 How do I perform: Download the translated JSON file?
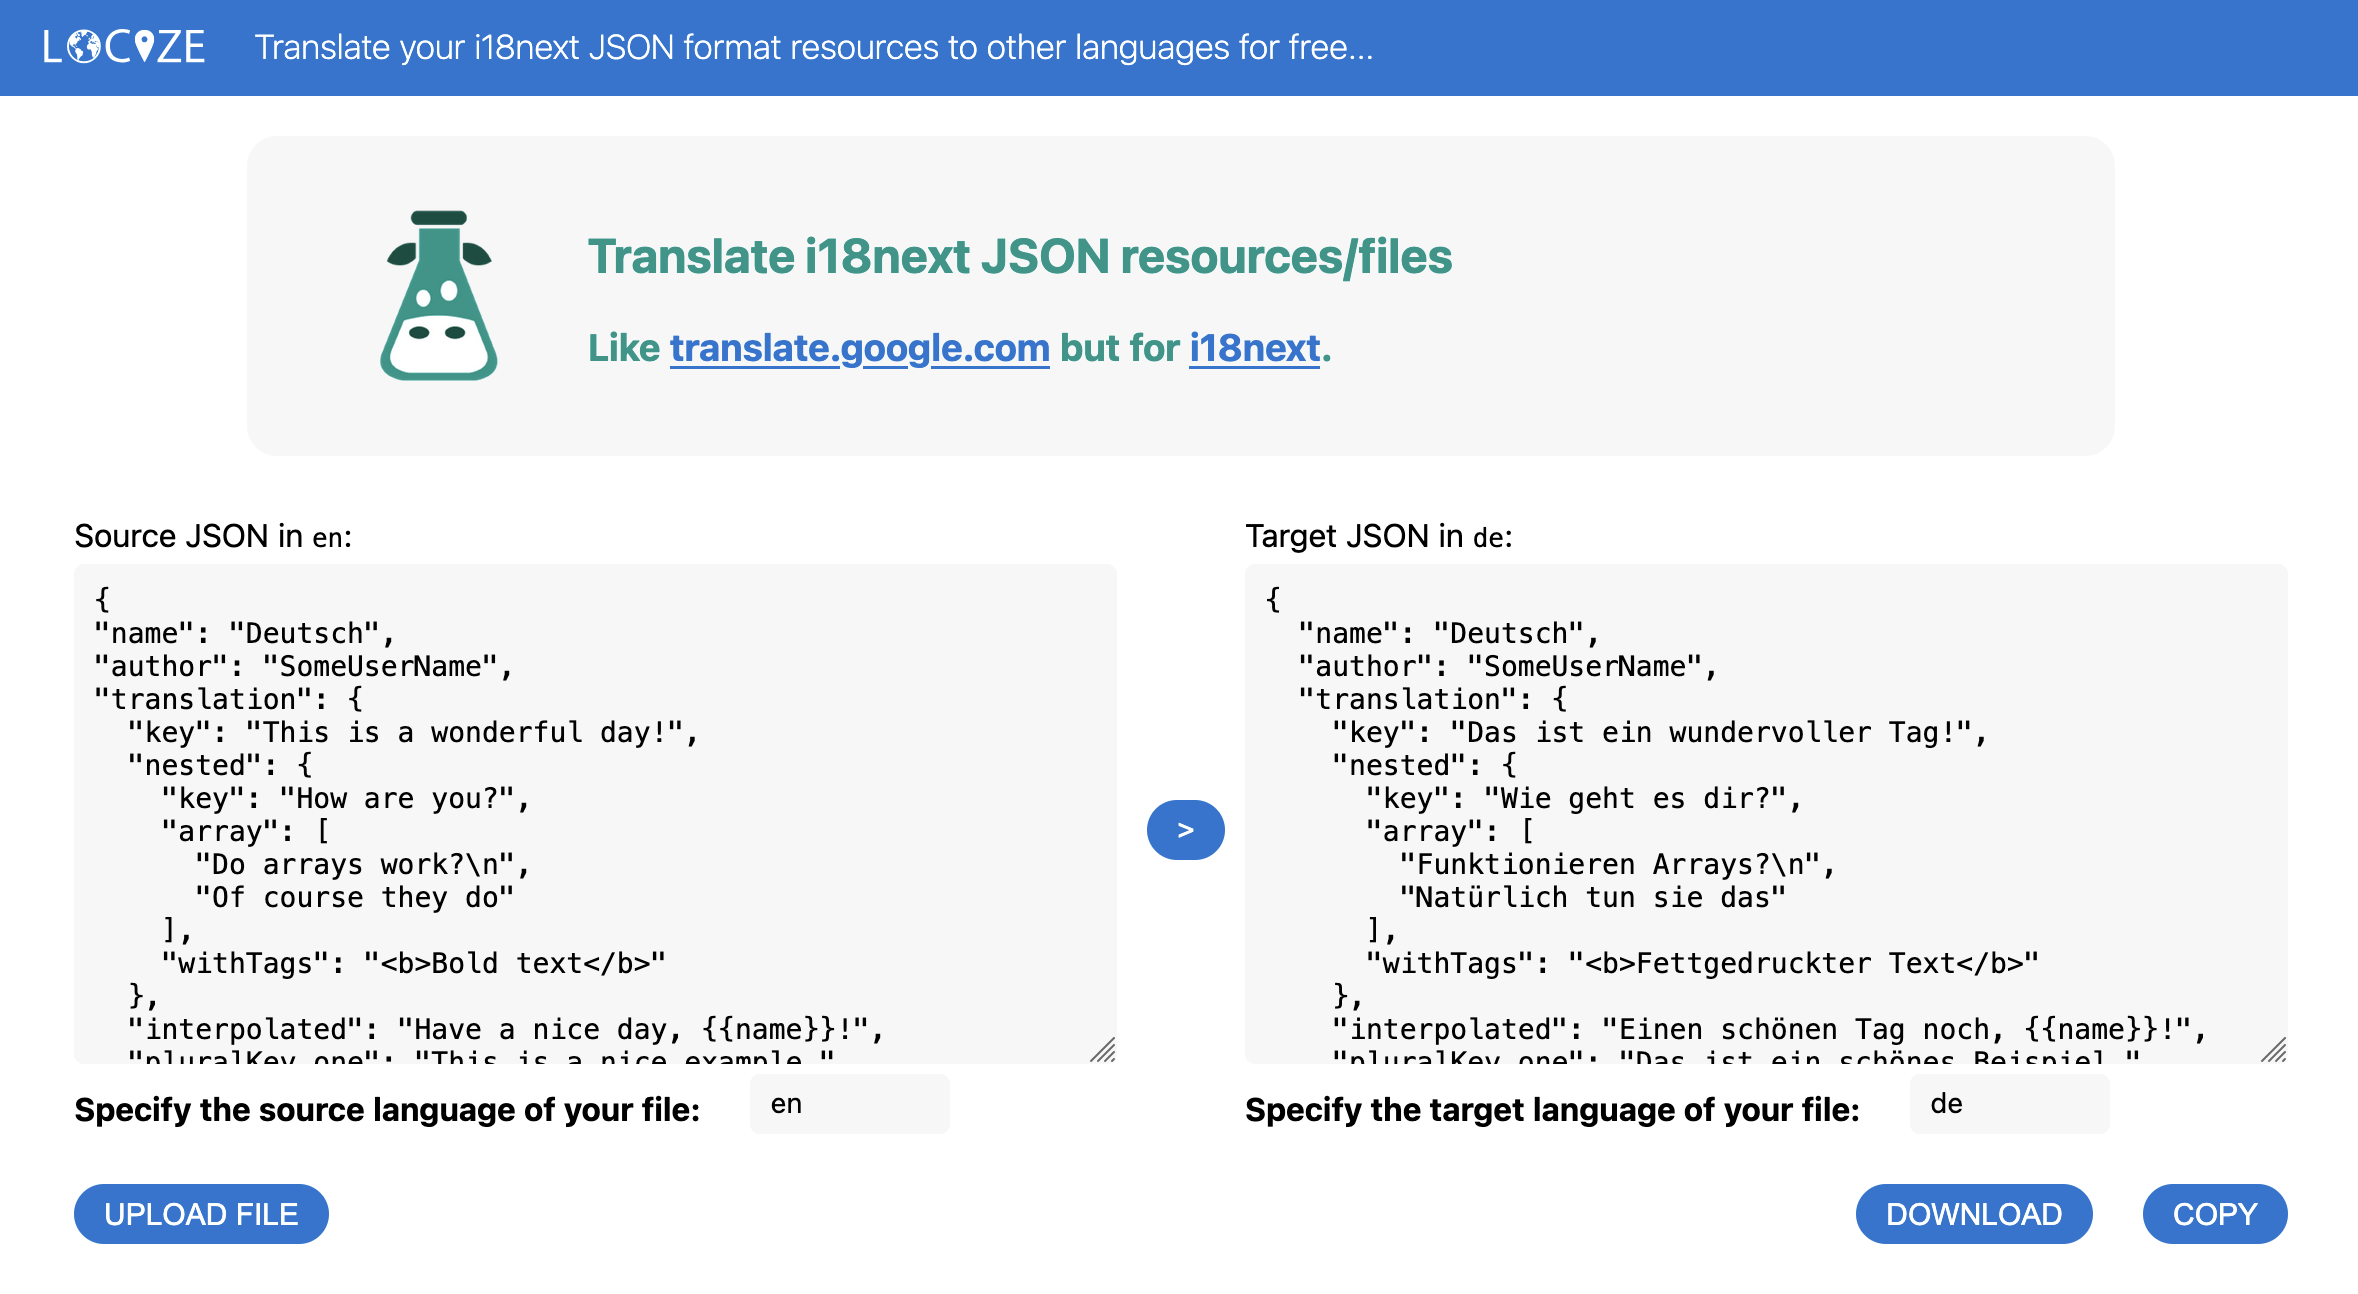click(x=1974, y=1214)
